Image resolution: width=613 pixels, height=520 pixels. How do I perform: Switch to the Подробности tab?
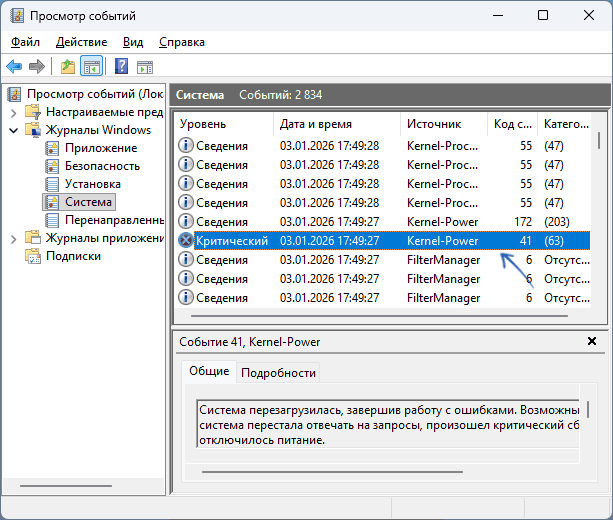[x=278, y=372]
